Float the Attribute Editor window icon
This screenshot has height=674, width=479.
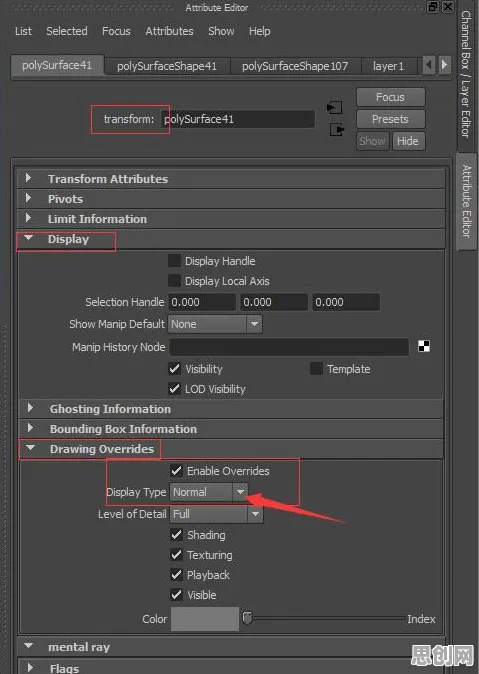click(x=433, y=6)
